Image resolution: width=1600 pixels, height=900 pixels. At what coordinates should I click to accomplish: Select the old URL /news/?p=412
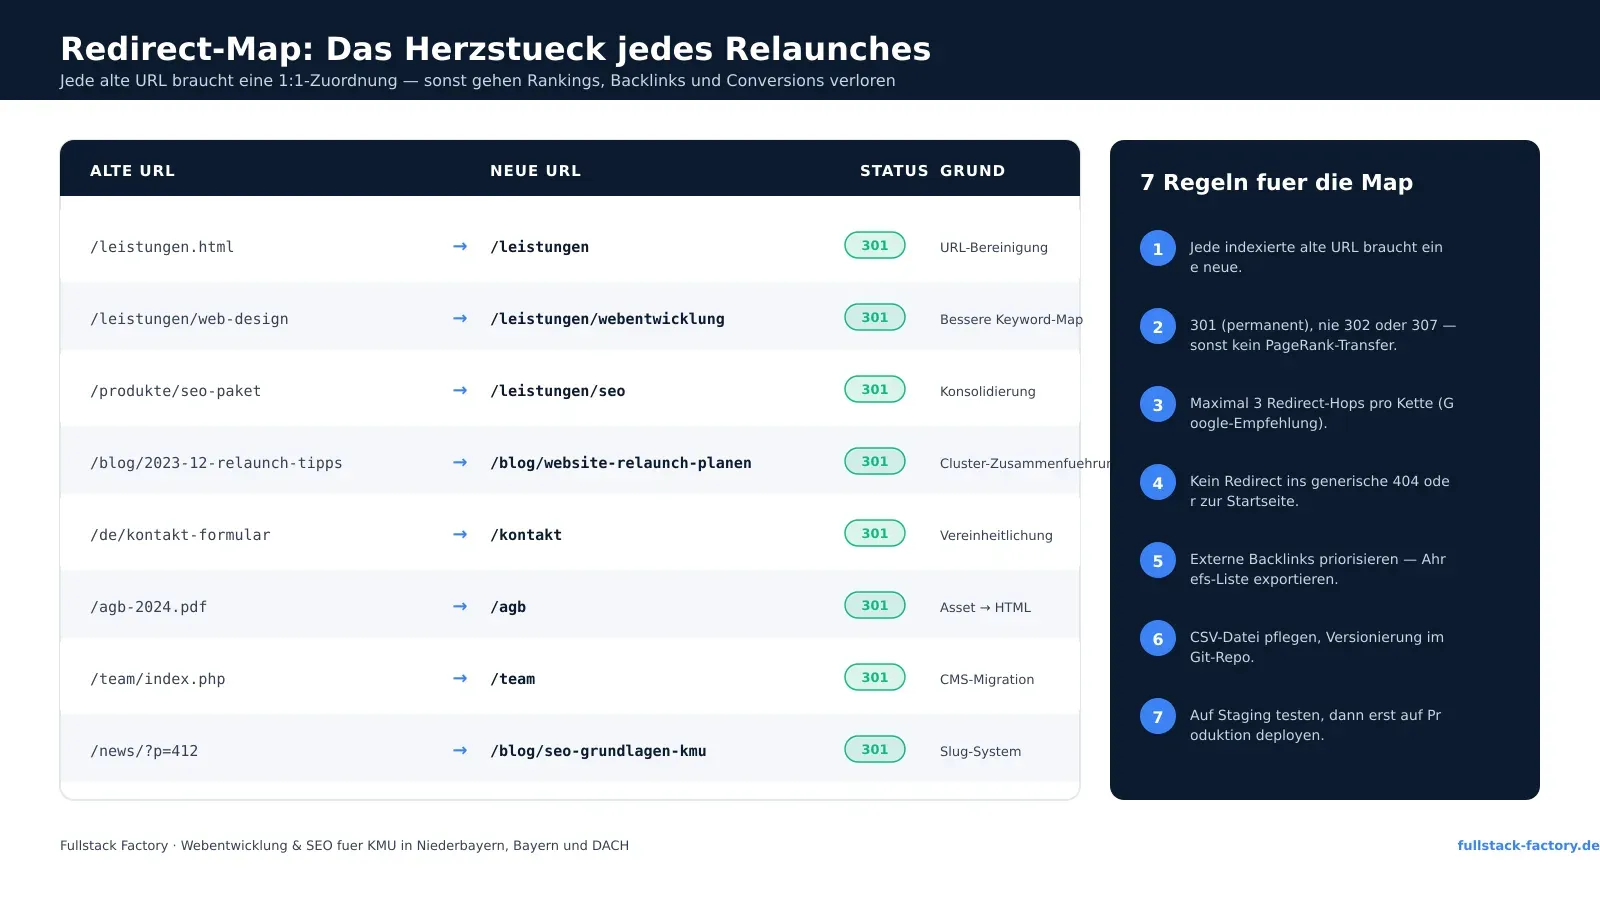144,751
